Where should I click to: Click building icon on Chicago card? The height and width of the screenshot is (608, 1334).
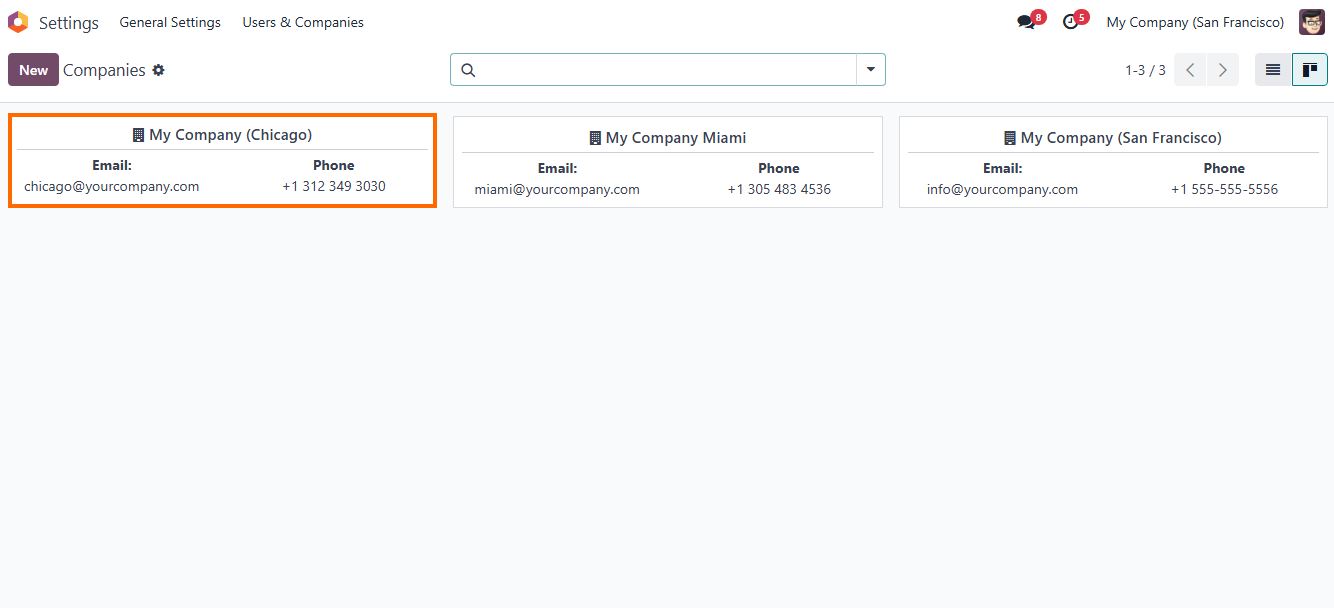point(138,135)
